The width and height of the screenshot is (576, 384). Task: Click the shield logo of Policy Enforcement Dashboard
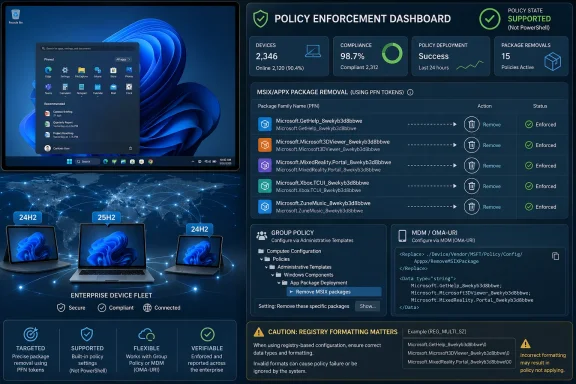(260, 19)
